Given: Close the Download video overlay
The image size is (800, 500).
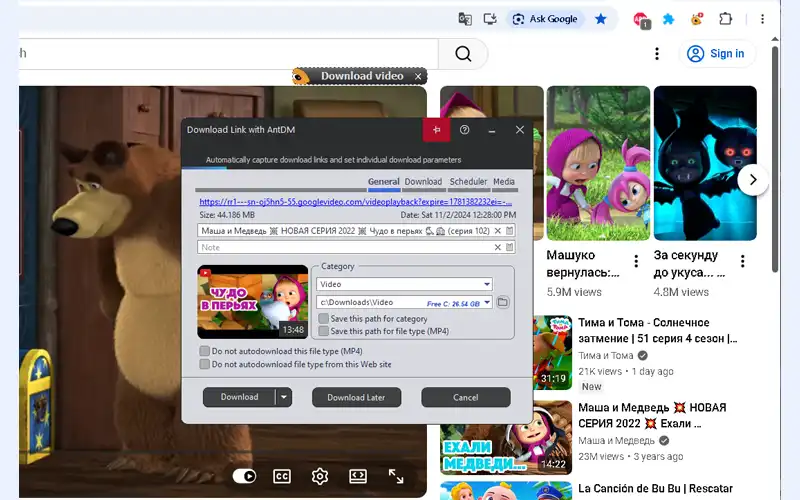Looking at the screenshot, I should (418, 77).
